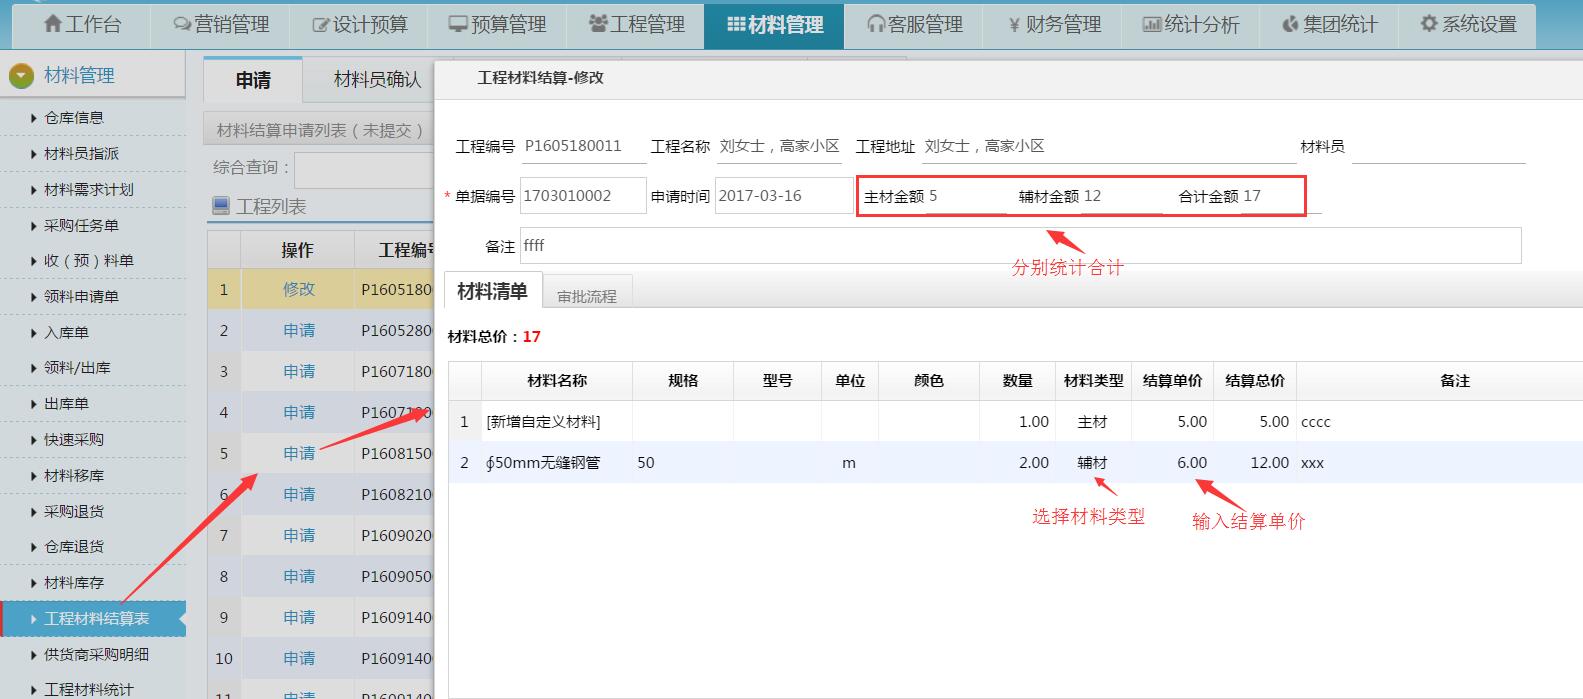
Task: Select 辅材 material type cell in row 2
Action: coord(1092,463)
